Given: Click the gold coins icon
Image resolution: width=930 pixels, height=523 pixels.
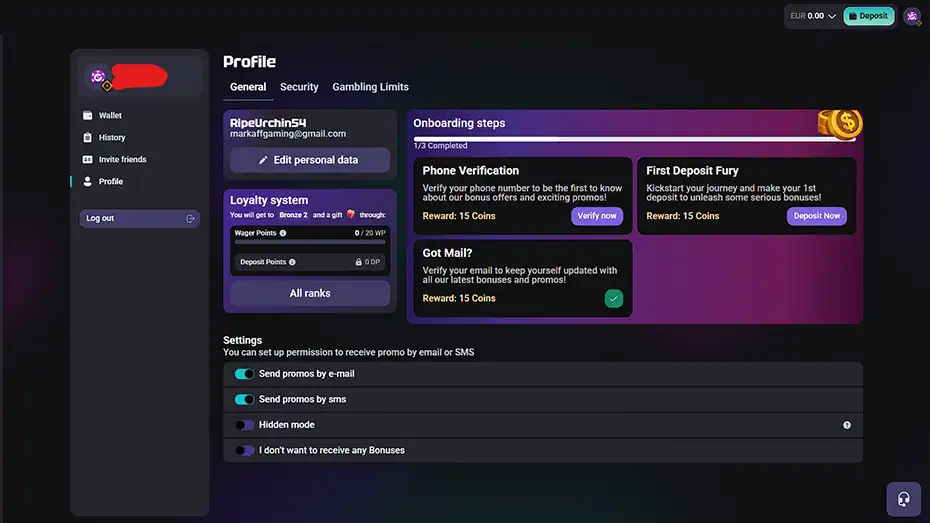Looking at the screenshot, I should pyautogui.click(x=840, y=123).
